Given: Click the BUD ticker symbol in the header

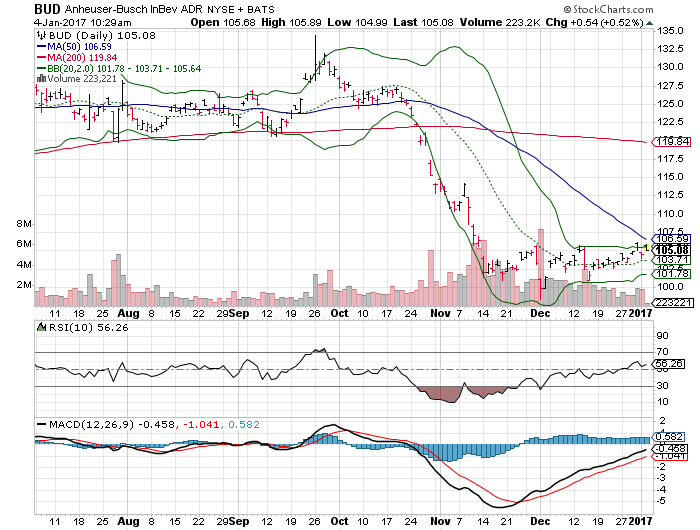Looking at the screenshot, I should pos(48,9).
